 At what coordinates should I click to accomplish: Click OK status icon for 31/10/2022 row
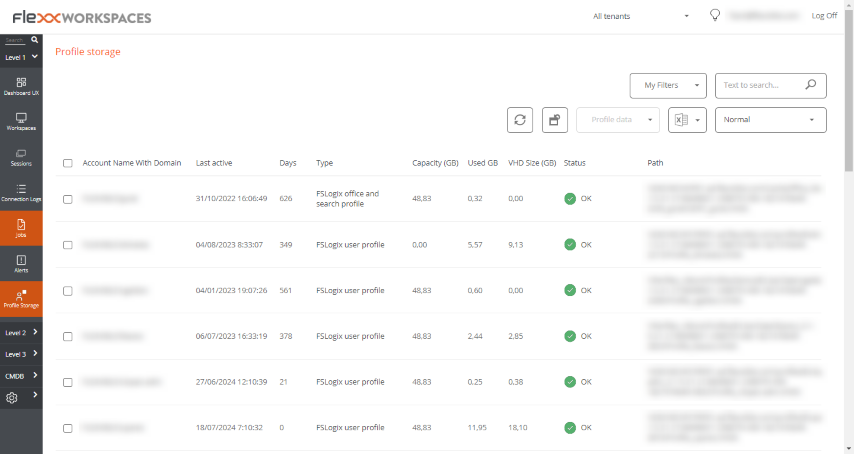pos(570,199)
